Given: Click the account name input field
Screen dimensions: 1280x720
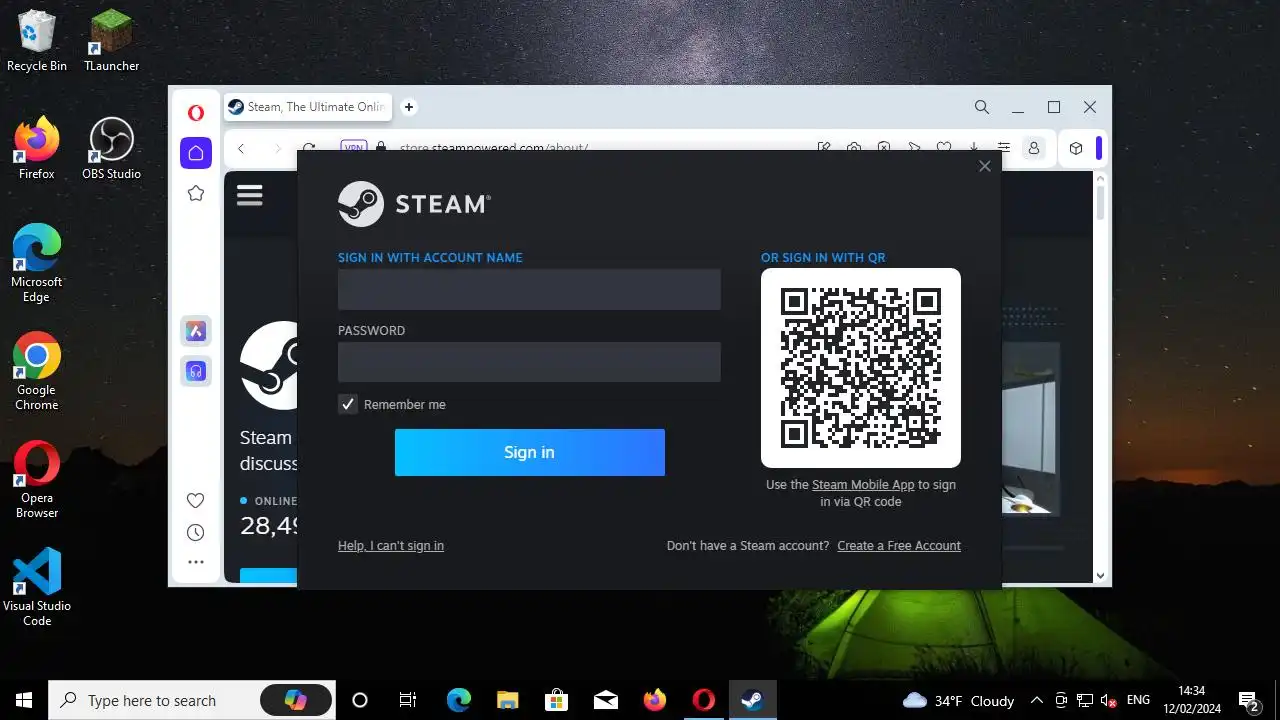Looking at the screenshot, I should click(529, 289).
